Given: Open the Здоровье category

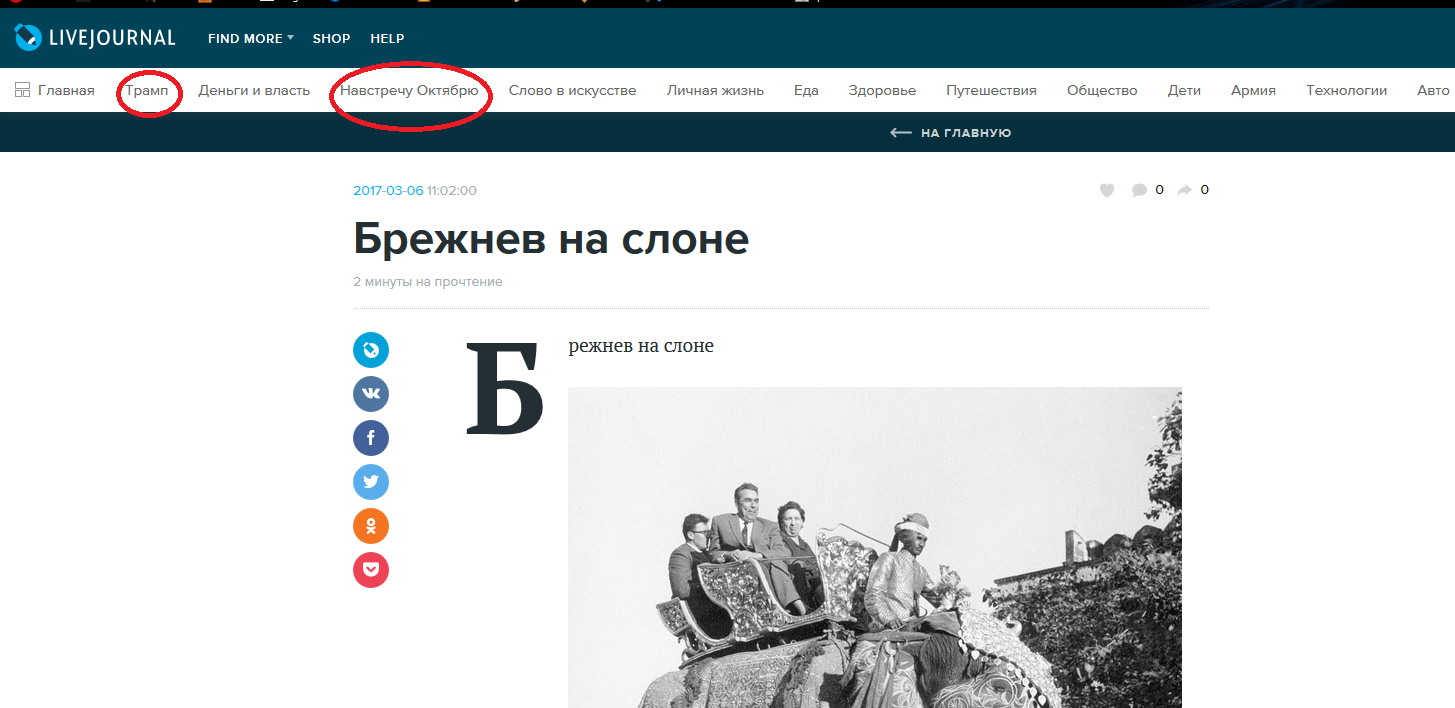Looking at the screenshot, I should (x=882, y=90).
